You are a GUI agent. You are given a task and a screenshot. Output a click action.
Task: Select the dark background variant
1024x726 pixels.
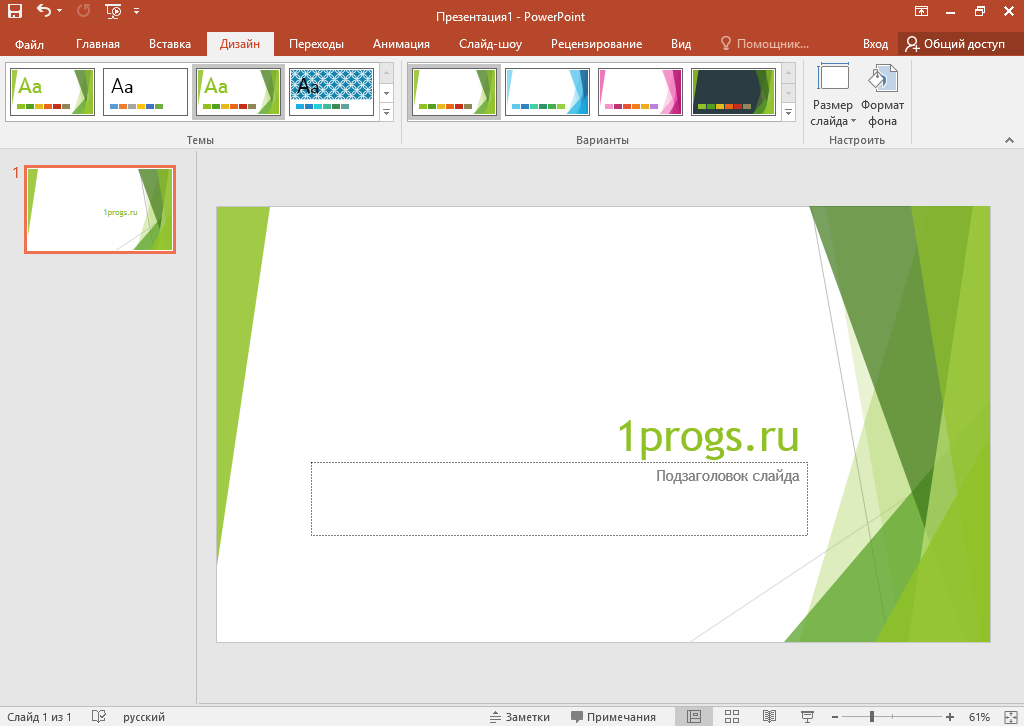point(733,92)
